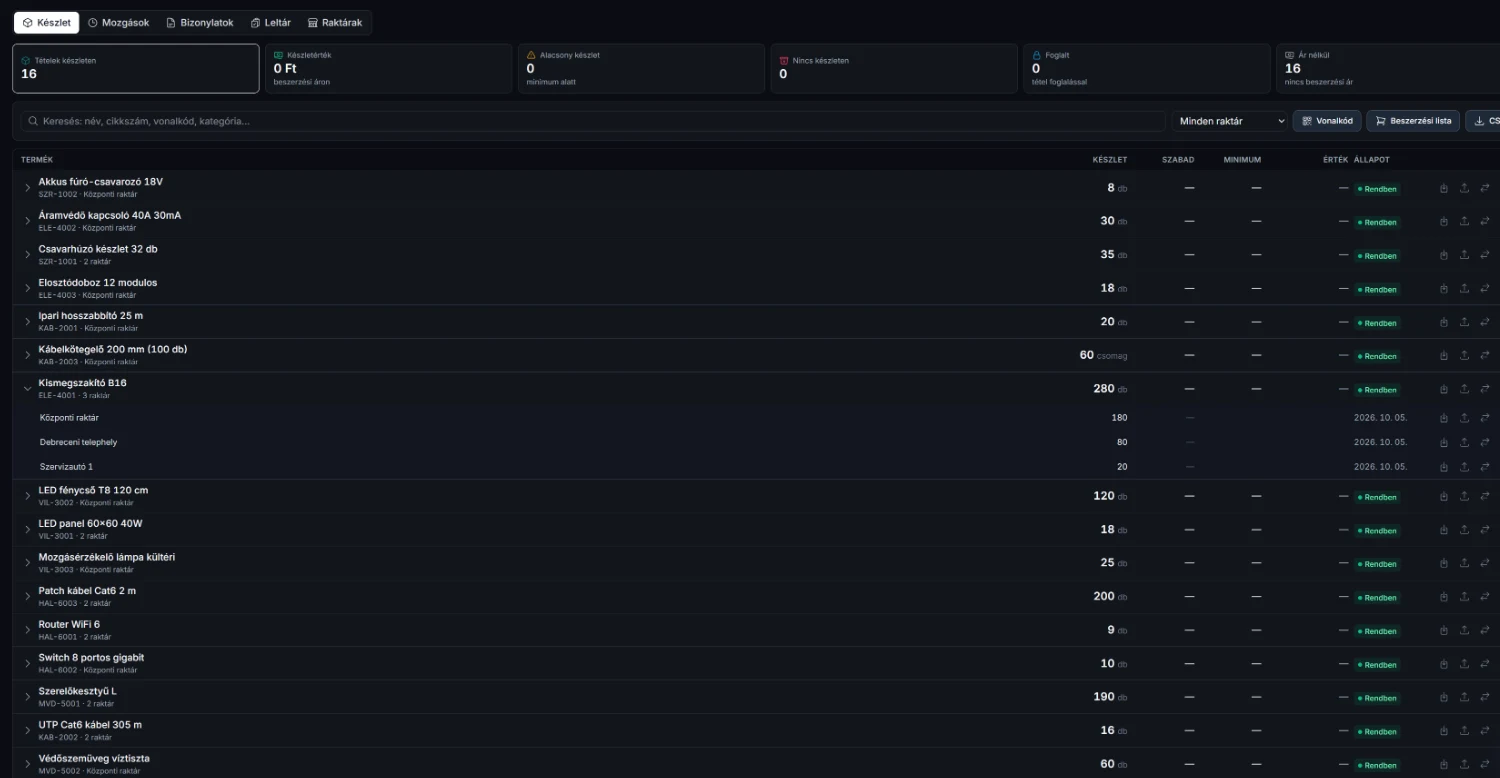This screenshot has width=1500, height=778.
Task: Click stock-in icon for Elosztódoboz 12 modulos
Action: (x=1443, y=288)
